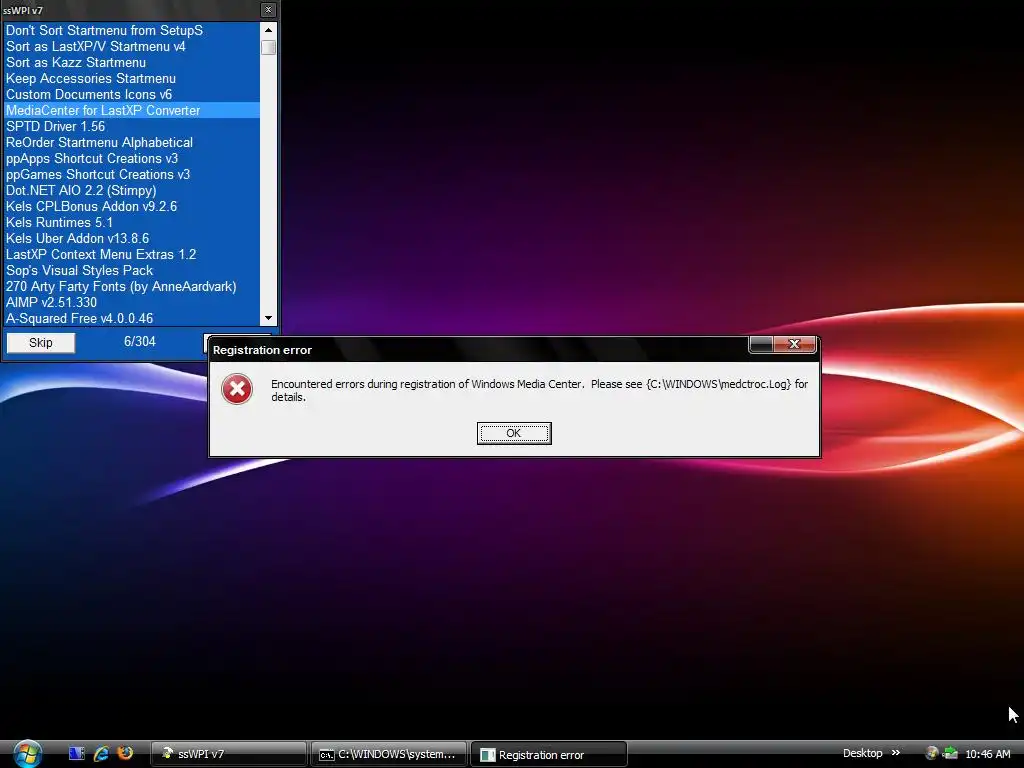Select LastXP Context Menu Extras 1.2
The image size is (1024, 768).
point(132,254)
